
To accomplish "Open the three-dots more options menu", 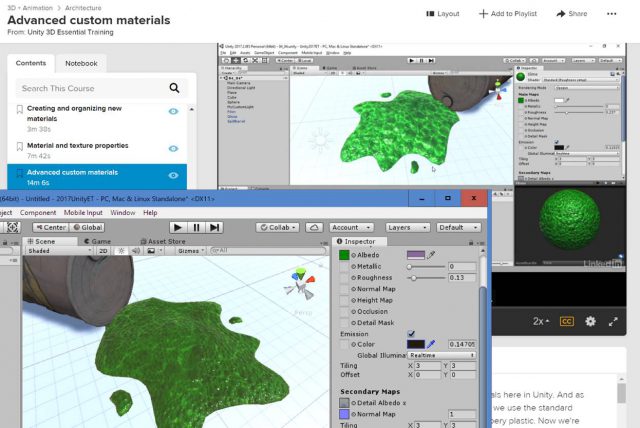I will coord(611,14).
